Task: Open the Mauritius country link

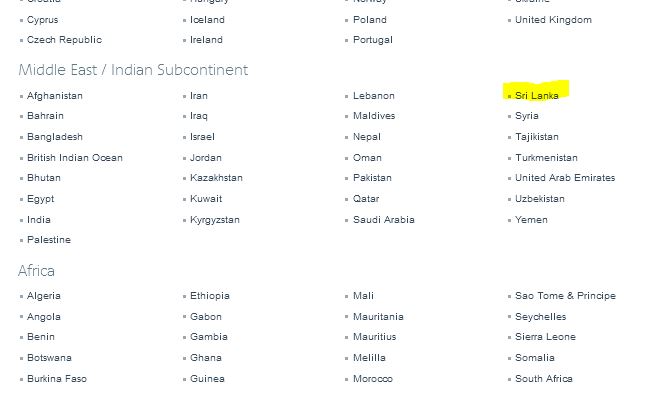Action: click(x=375, y=337)
